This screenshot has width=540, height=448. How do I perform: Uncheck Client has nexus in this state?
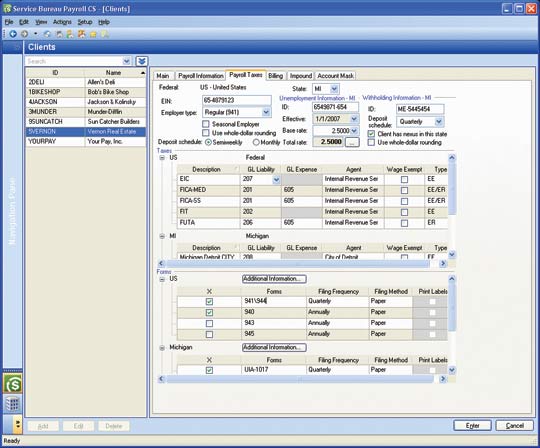pos(371,134)
